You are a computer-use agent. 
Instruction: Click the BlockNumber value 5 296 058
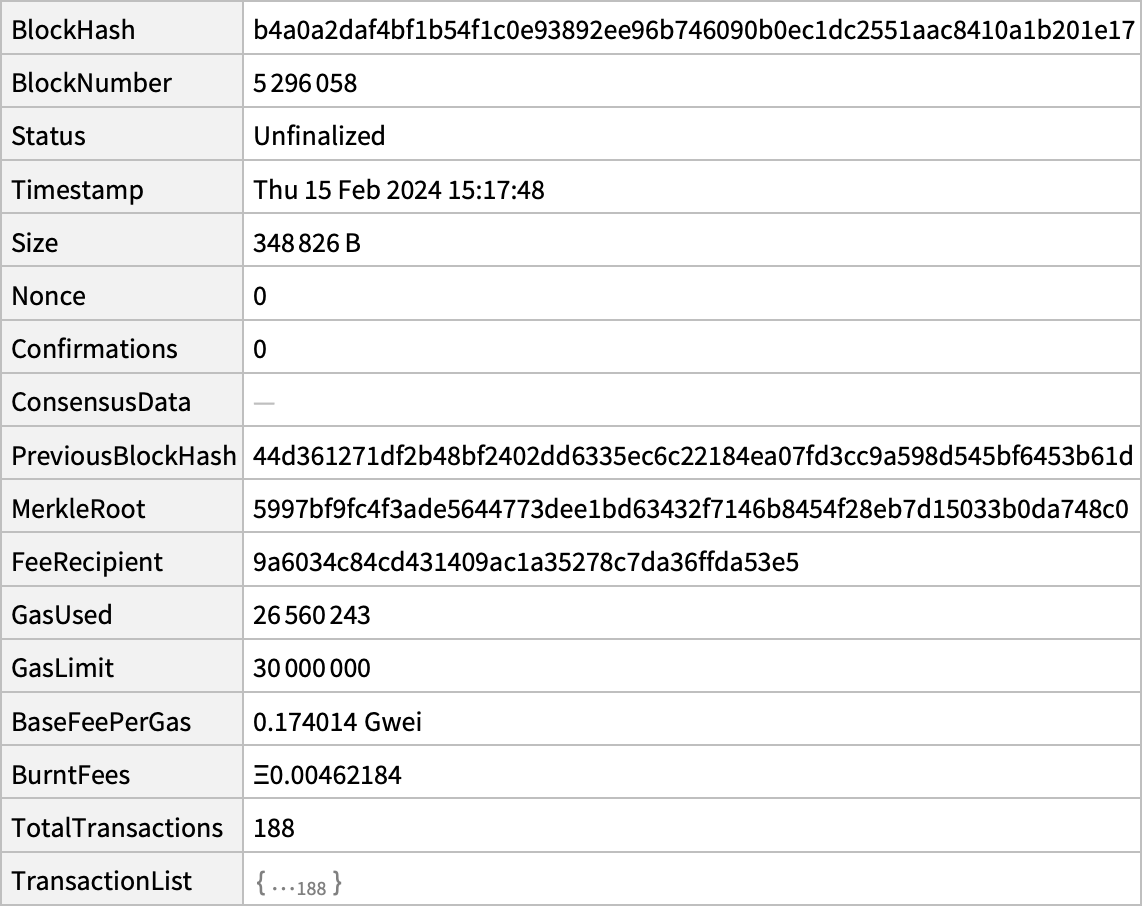click(x=305, y=83)
